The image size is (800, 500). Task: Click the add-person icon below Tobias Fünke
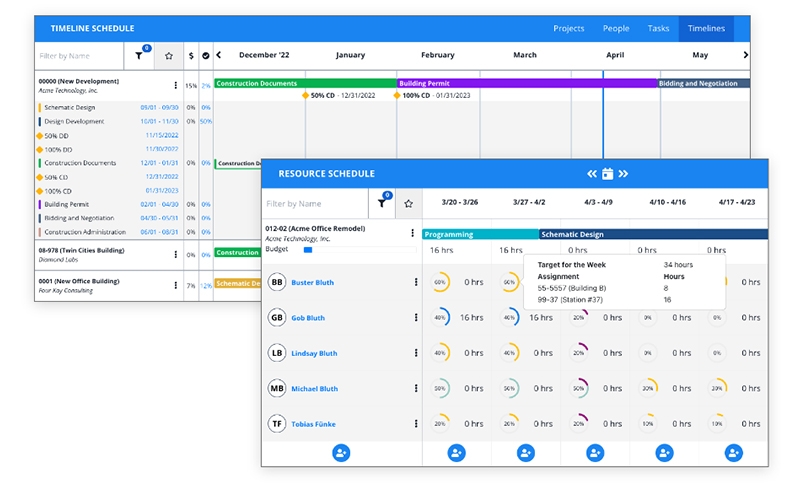(x=341, y=453)
